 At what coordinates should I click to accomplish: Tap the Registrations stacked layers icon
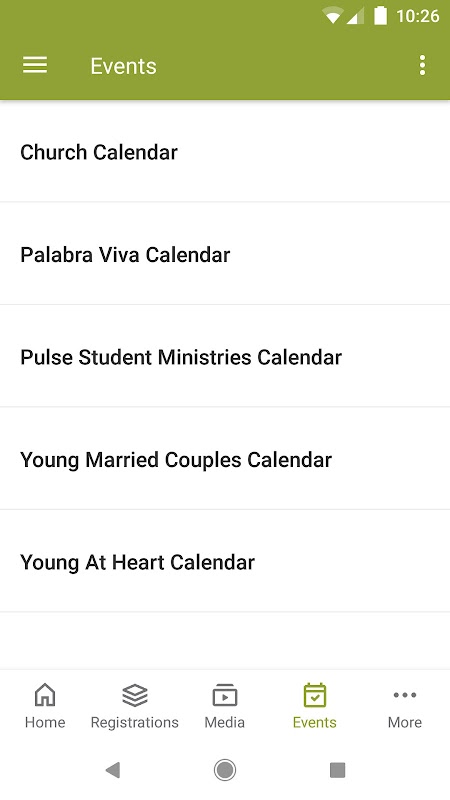coord(135,695)
